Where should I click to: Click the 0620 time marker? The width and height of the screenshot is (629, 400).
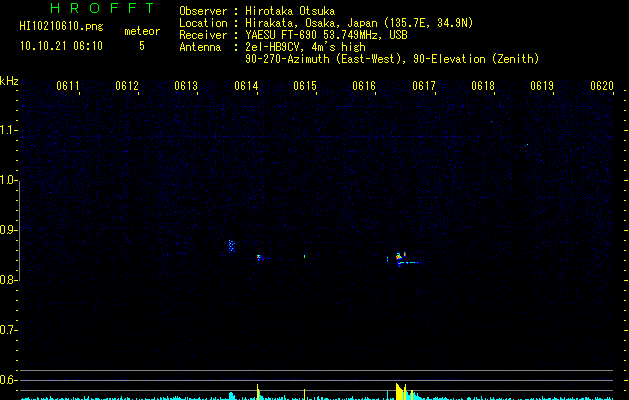point(602,86)
